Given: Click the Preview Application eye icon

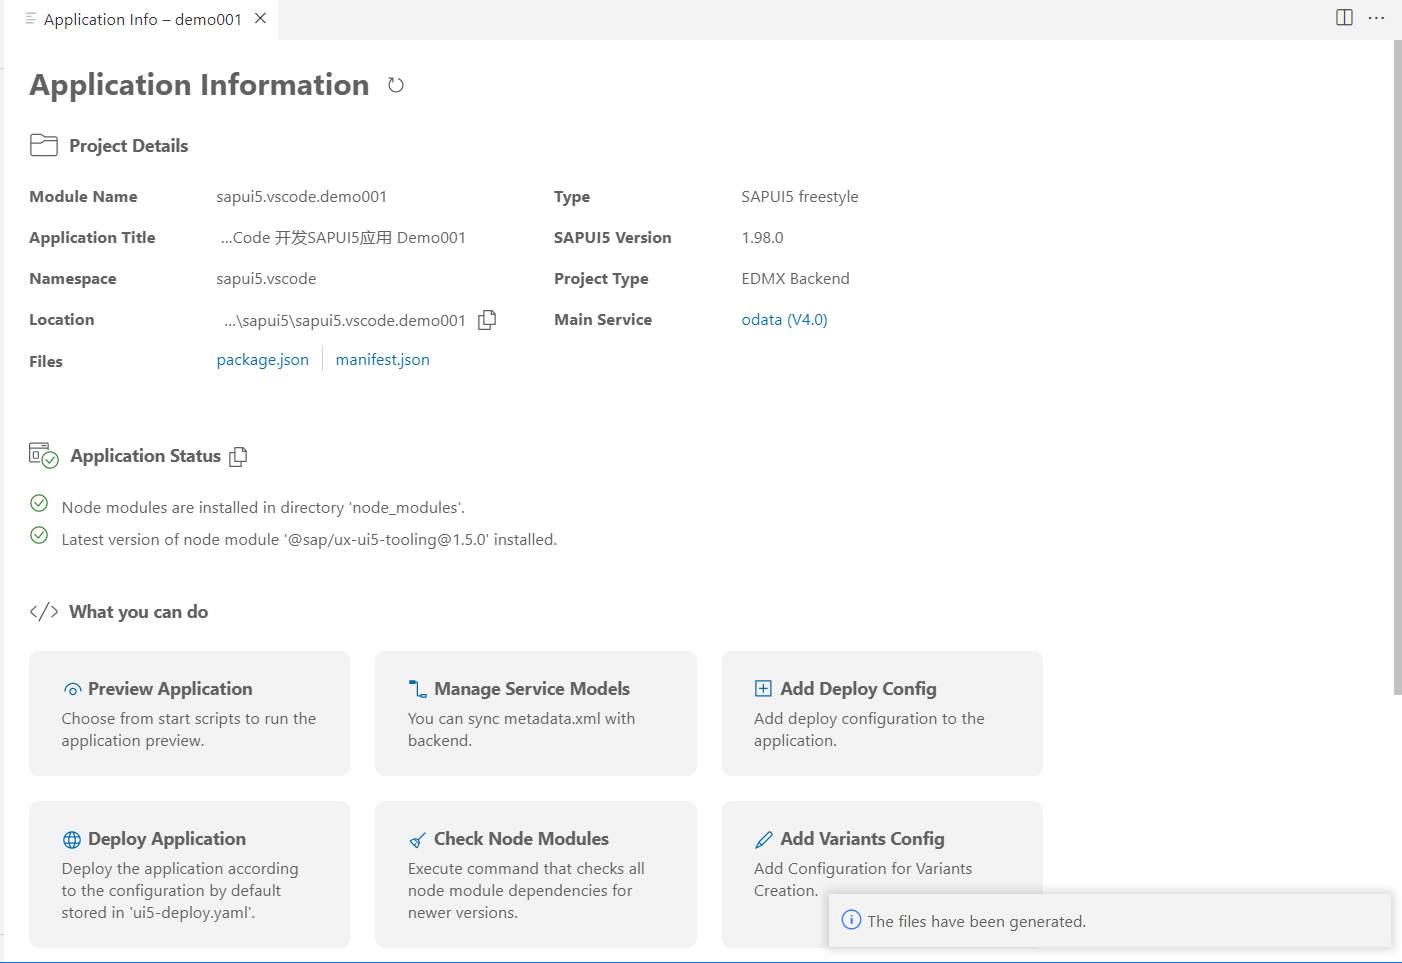Looking at the screenshot, I should click(72, 689).
